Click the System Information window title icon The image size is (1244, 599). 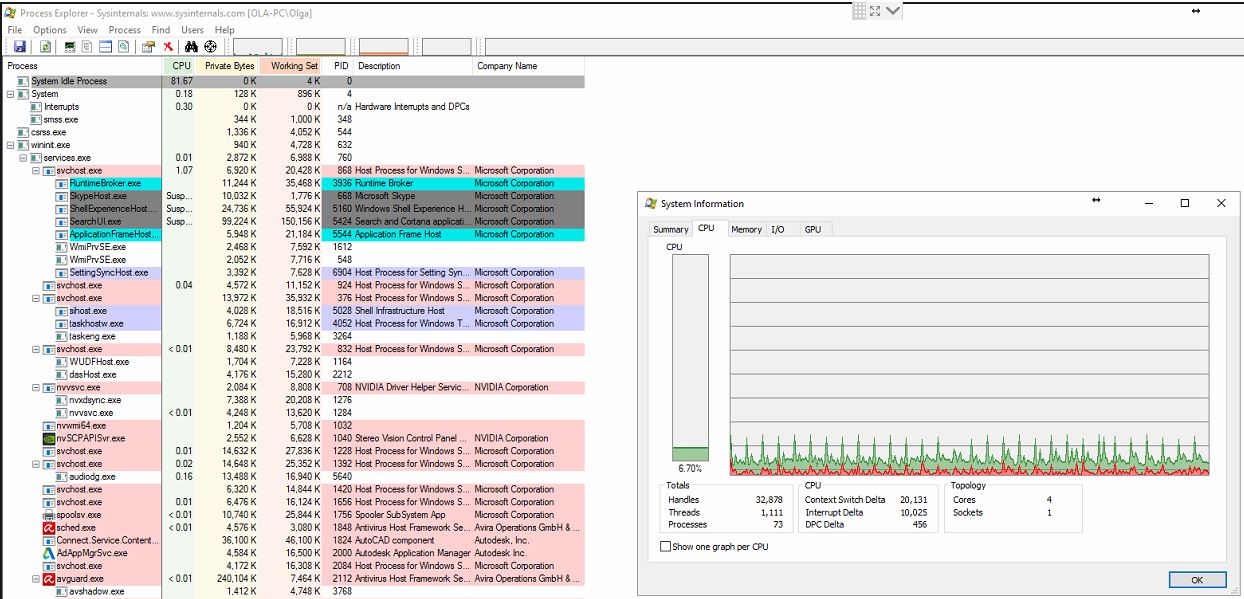(x=652, y=204)
